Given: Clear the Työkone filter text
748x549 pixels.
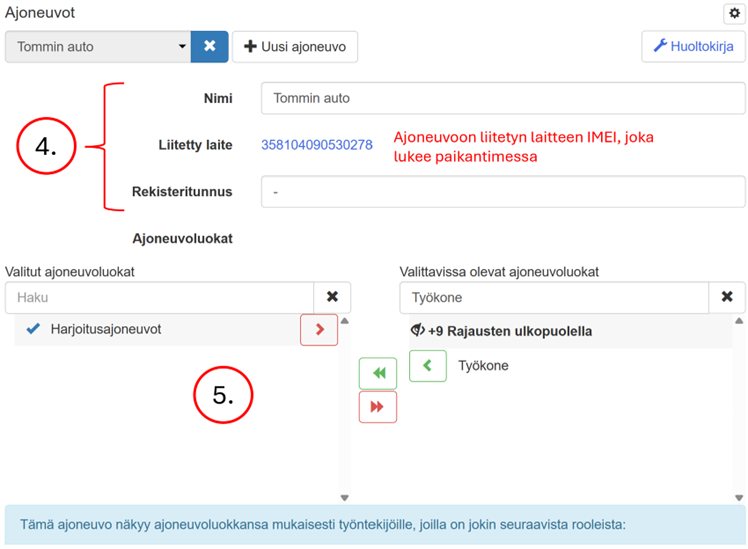Looking at the screenshot, I should tap(727, 297).
